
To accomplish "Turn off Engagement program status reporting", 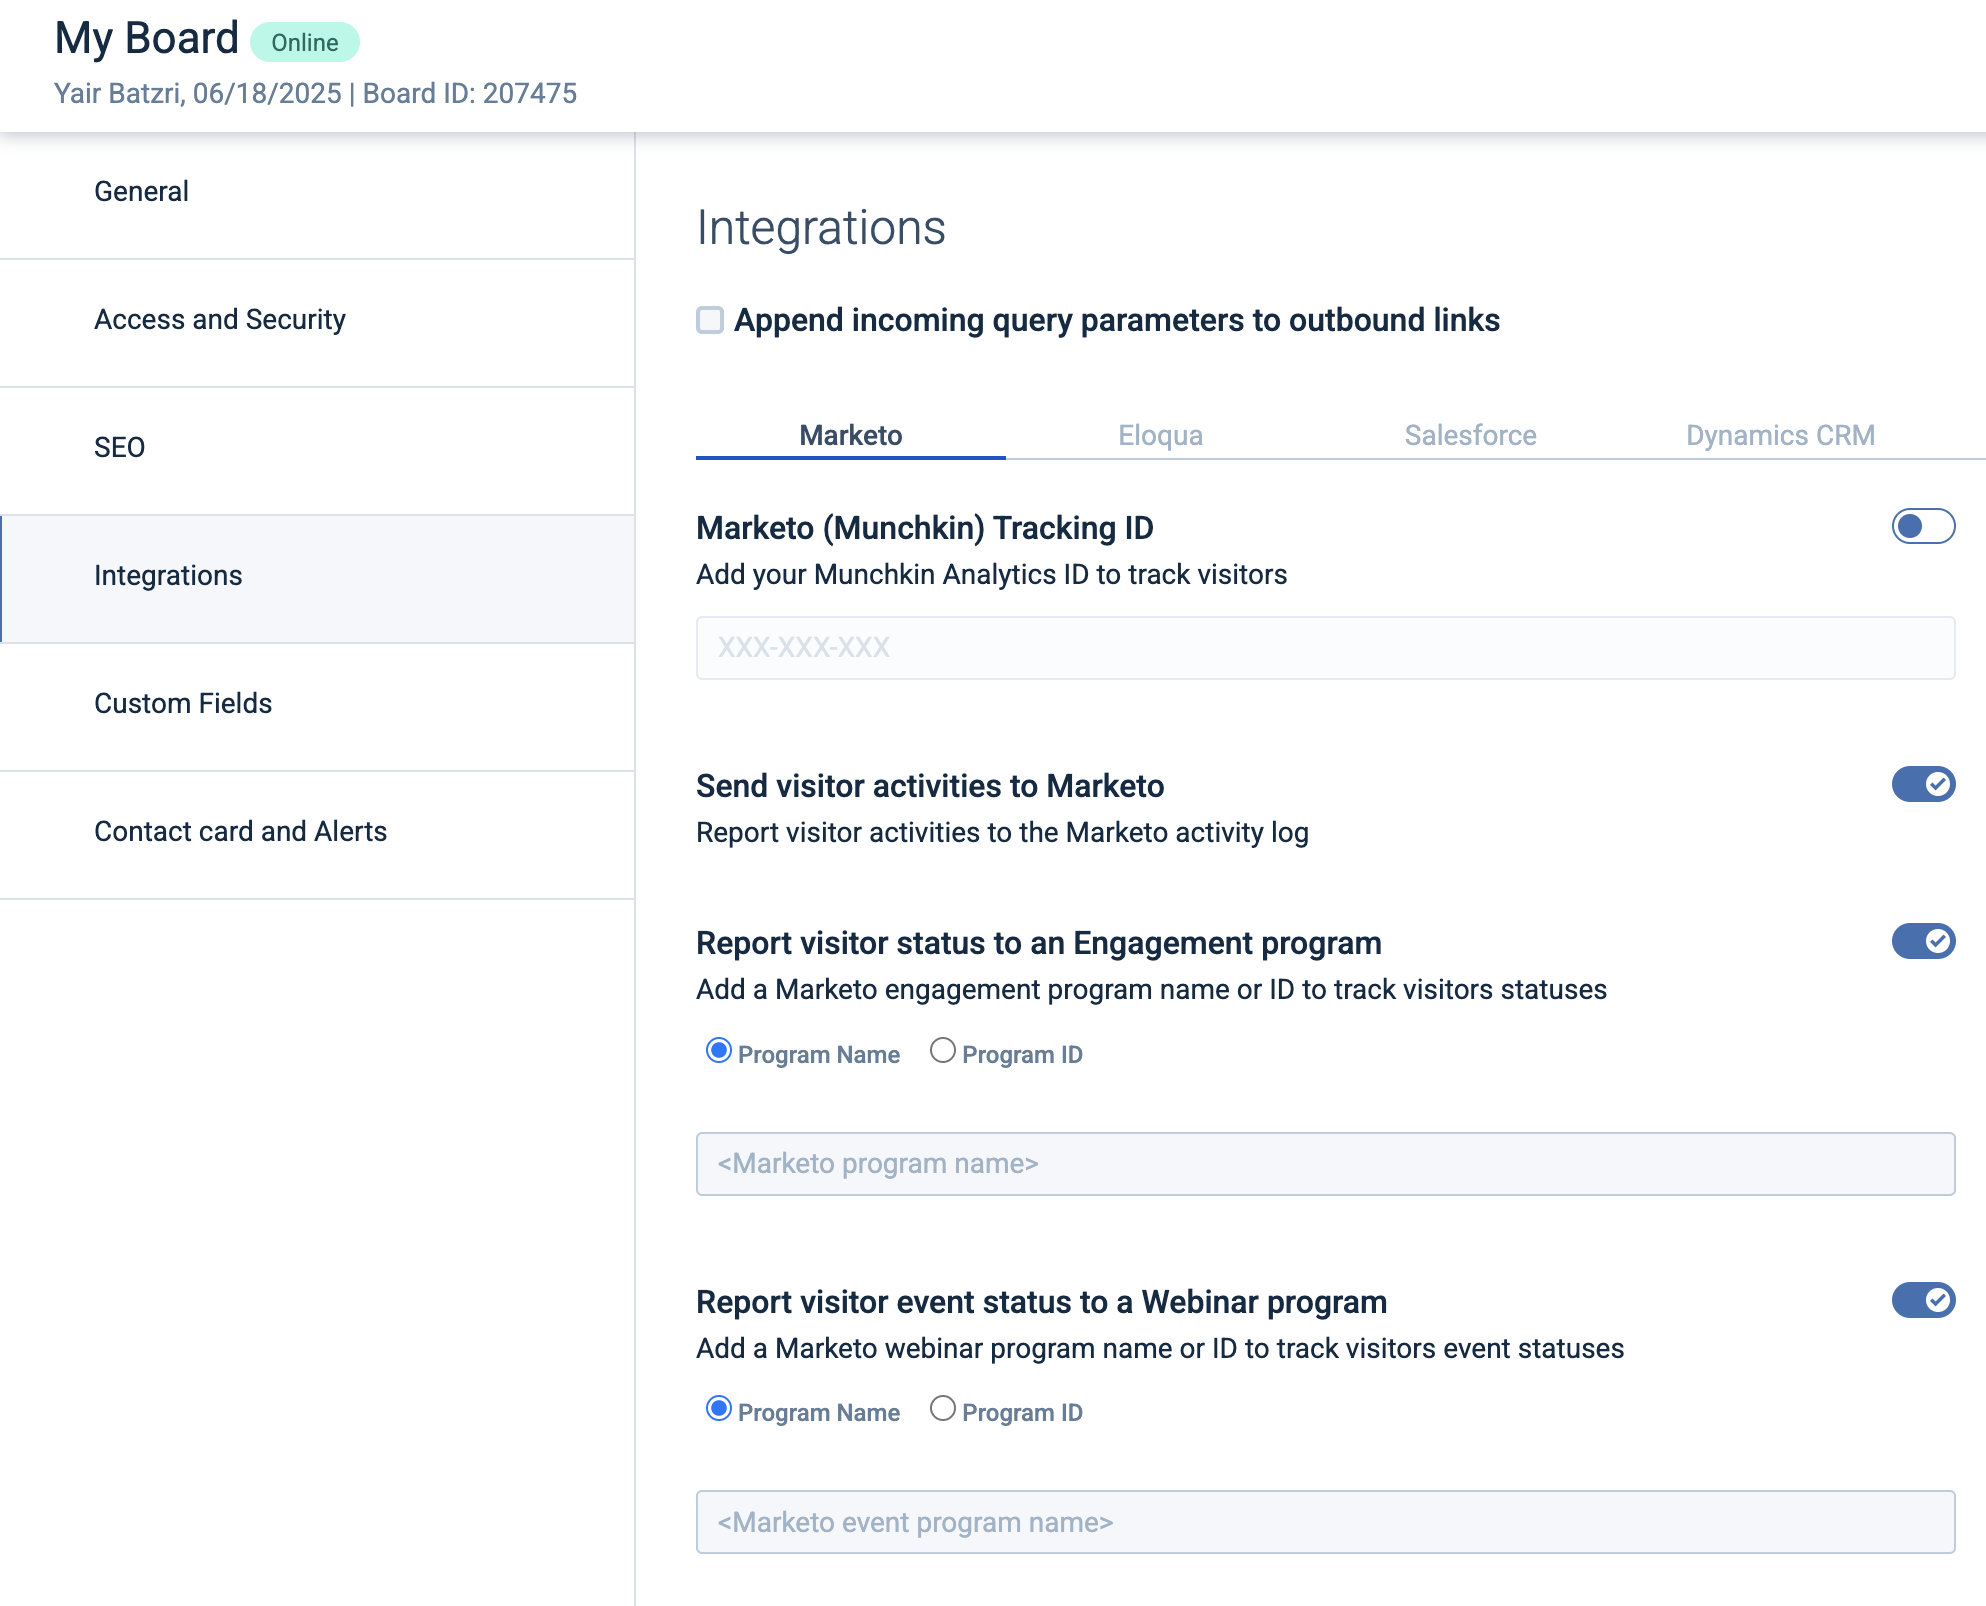I will (x=1922, y=941).
